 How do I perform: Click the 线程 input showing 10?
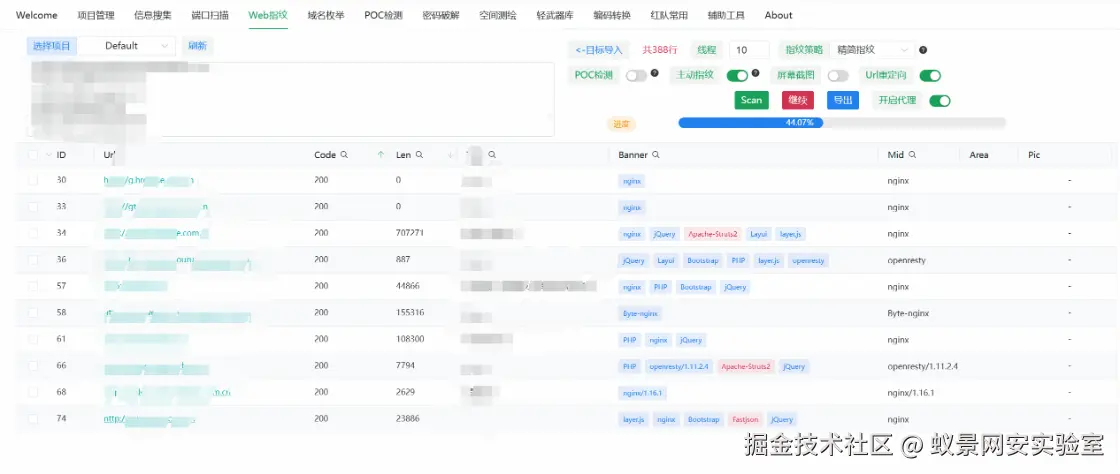click(x=749, y=50)
